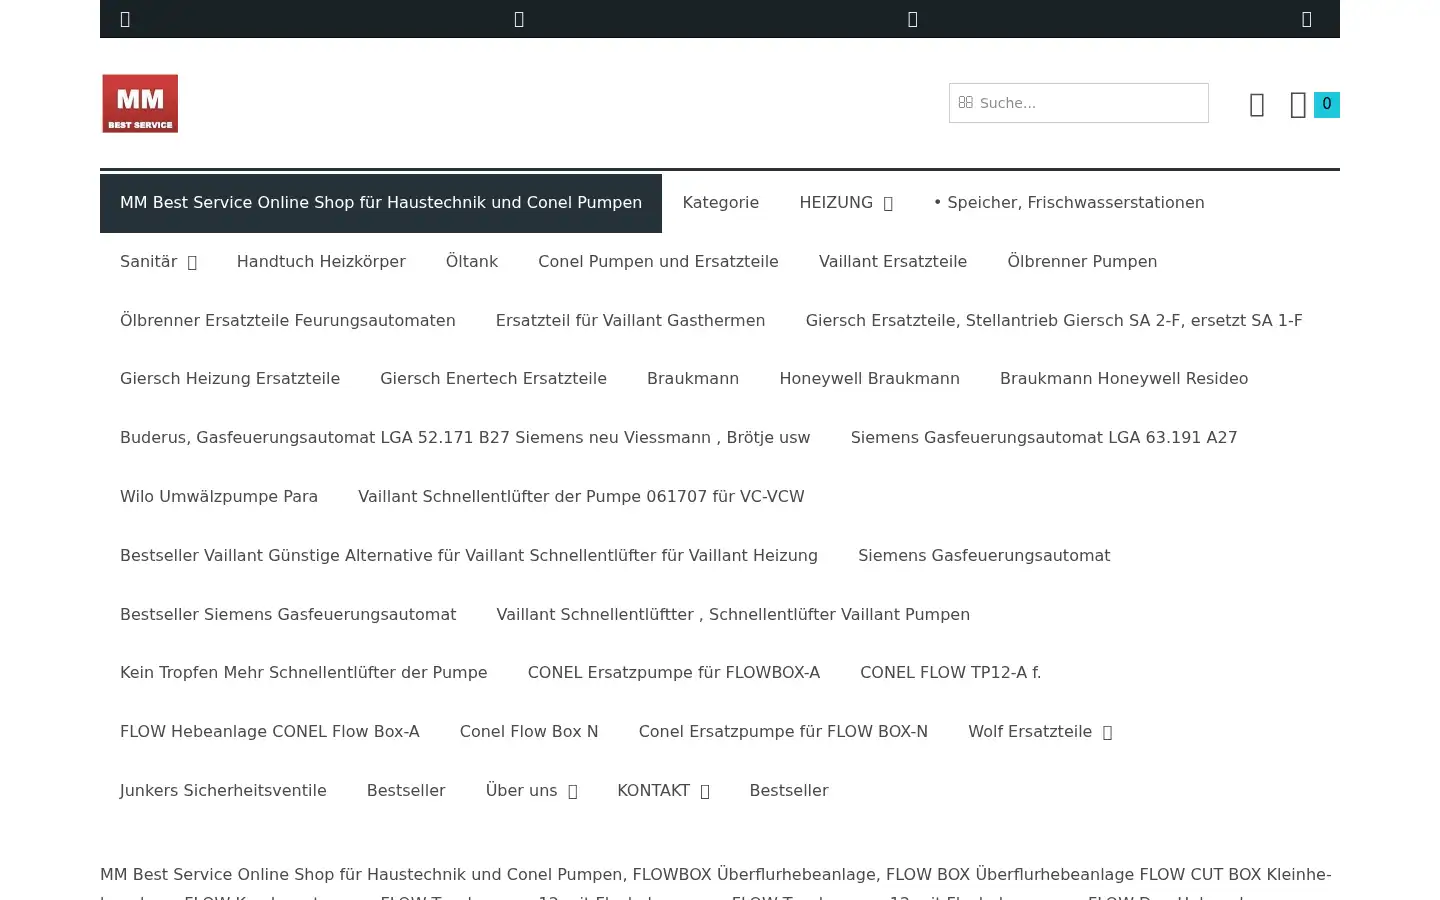1440x900 pixels.
Task: Open the user account icon beside search
Action: (x=1257, y=105)
